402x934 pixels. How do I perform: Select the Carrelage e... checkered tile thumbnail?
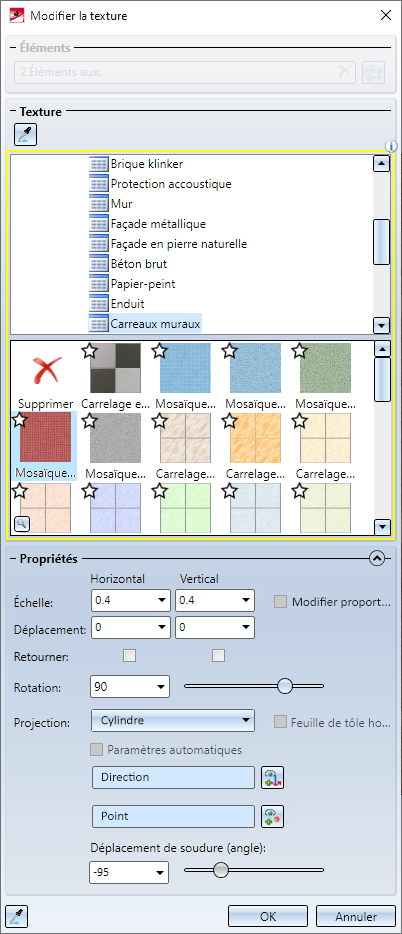point(116,368)
